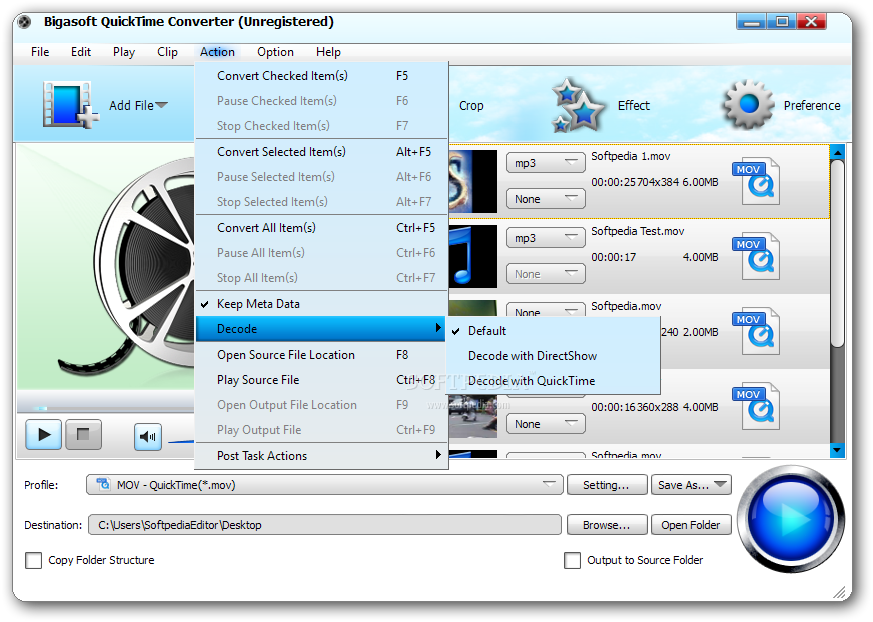
Task: Open disabled None dropdown for Softpedia Test.mov
Action: click(x=546, y=274)
